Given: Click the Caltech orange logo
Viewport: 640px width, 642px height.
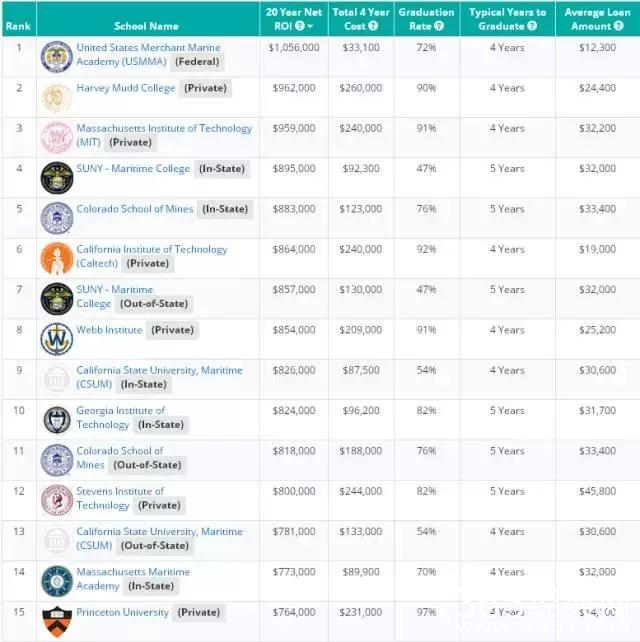Looking at the screenshot, I should click(x=57, y=258).
